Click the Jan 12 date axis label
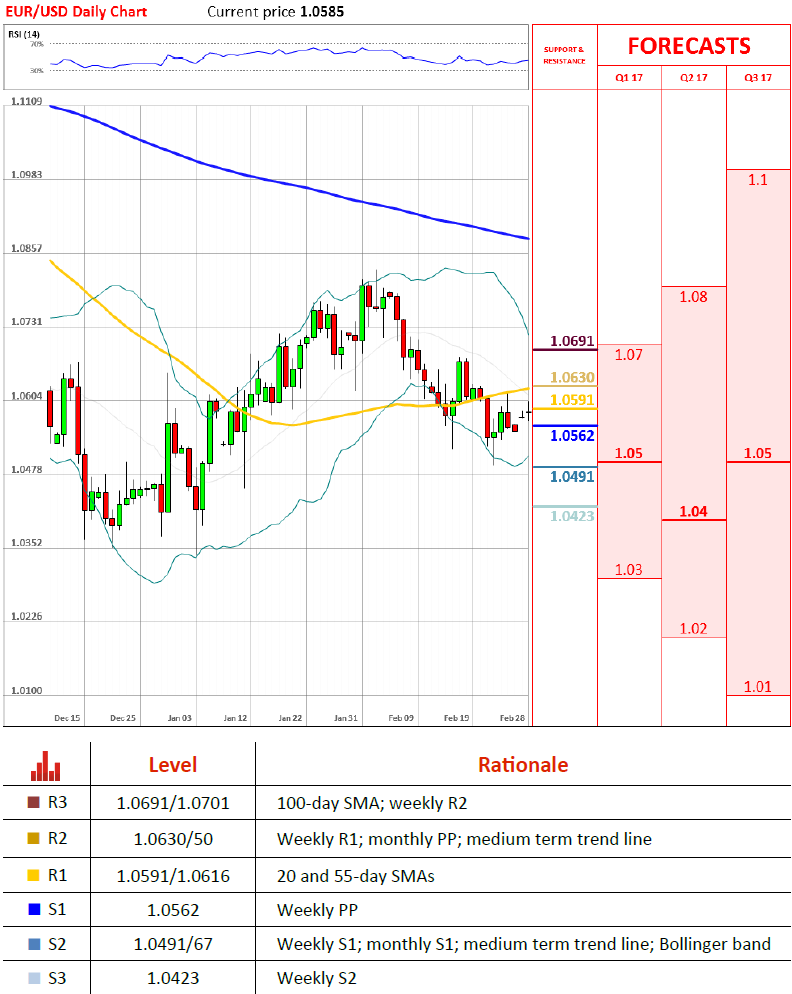 pos(235,718)
